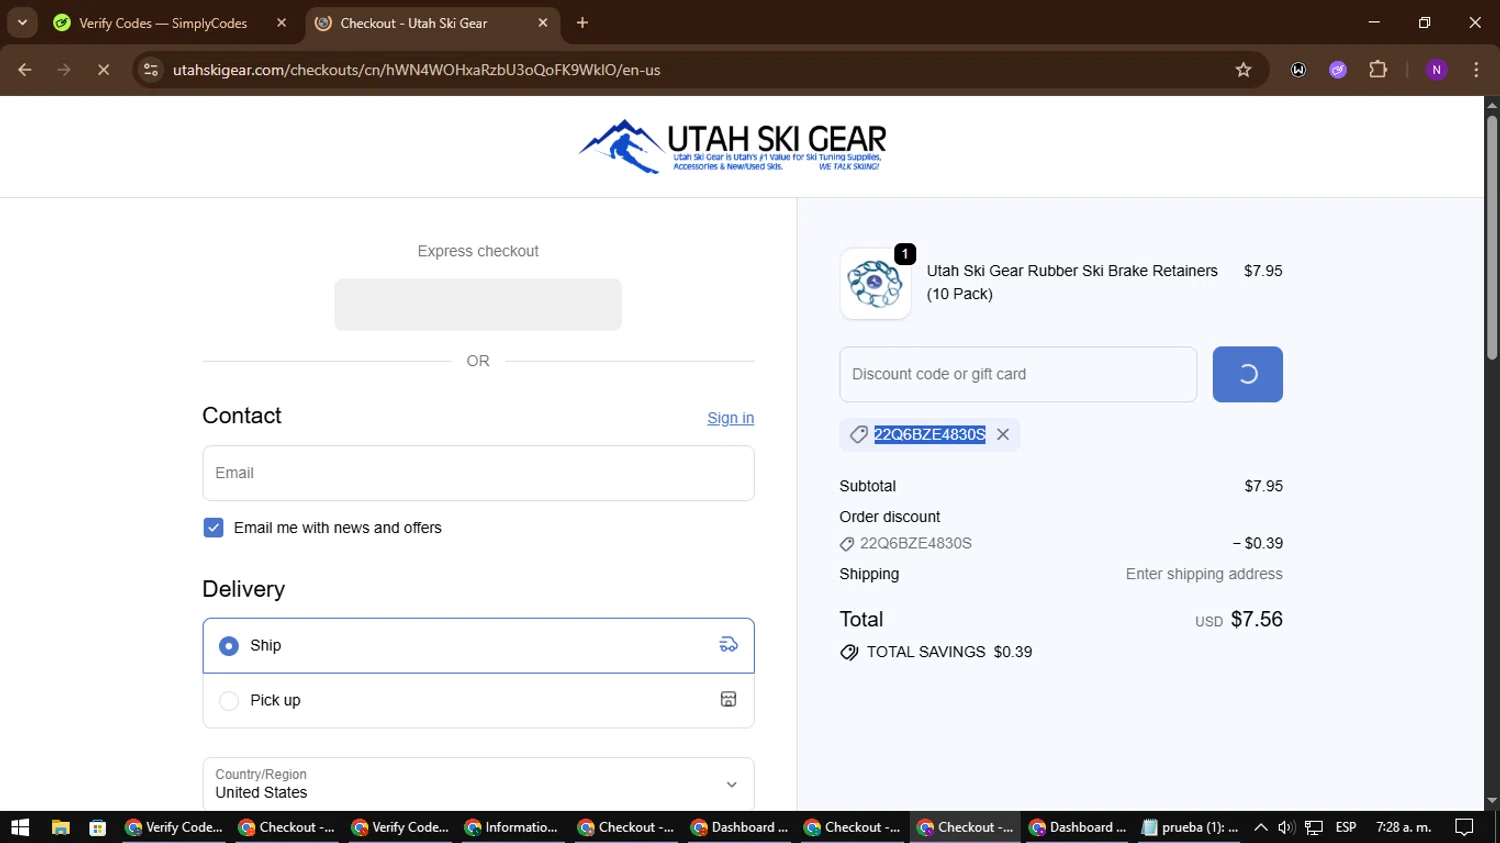Click the $7.56 total amount
1500x843 pixels.
point(1256,619)
